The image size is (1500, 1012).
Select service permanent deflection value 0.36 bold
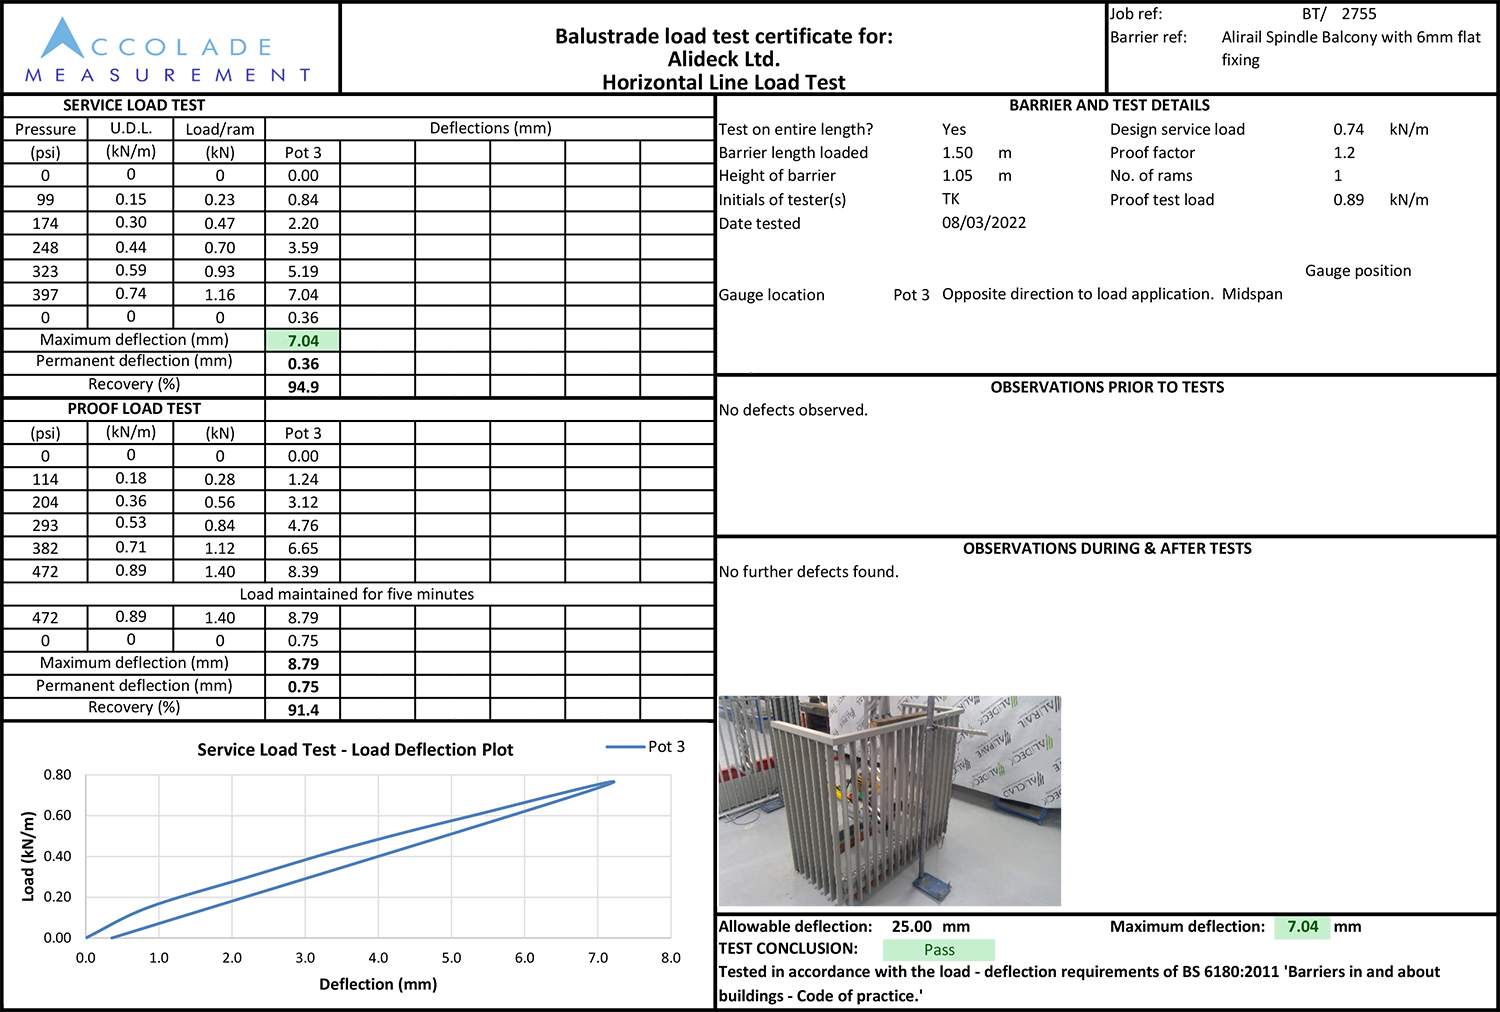[303, 364]
